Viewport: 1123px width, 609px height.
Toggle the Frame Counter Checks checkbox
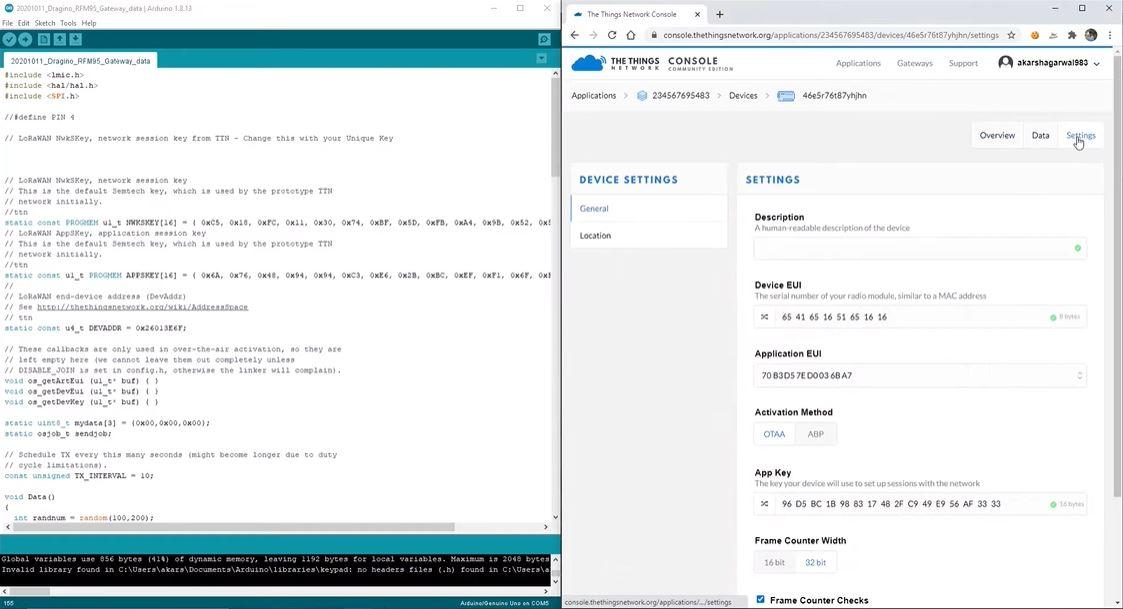761,600
